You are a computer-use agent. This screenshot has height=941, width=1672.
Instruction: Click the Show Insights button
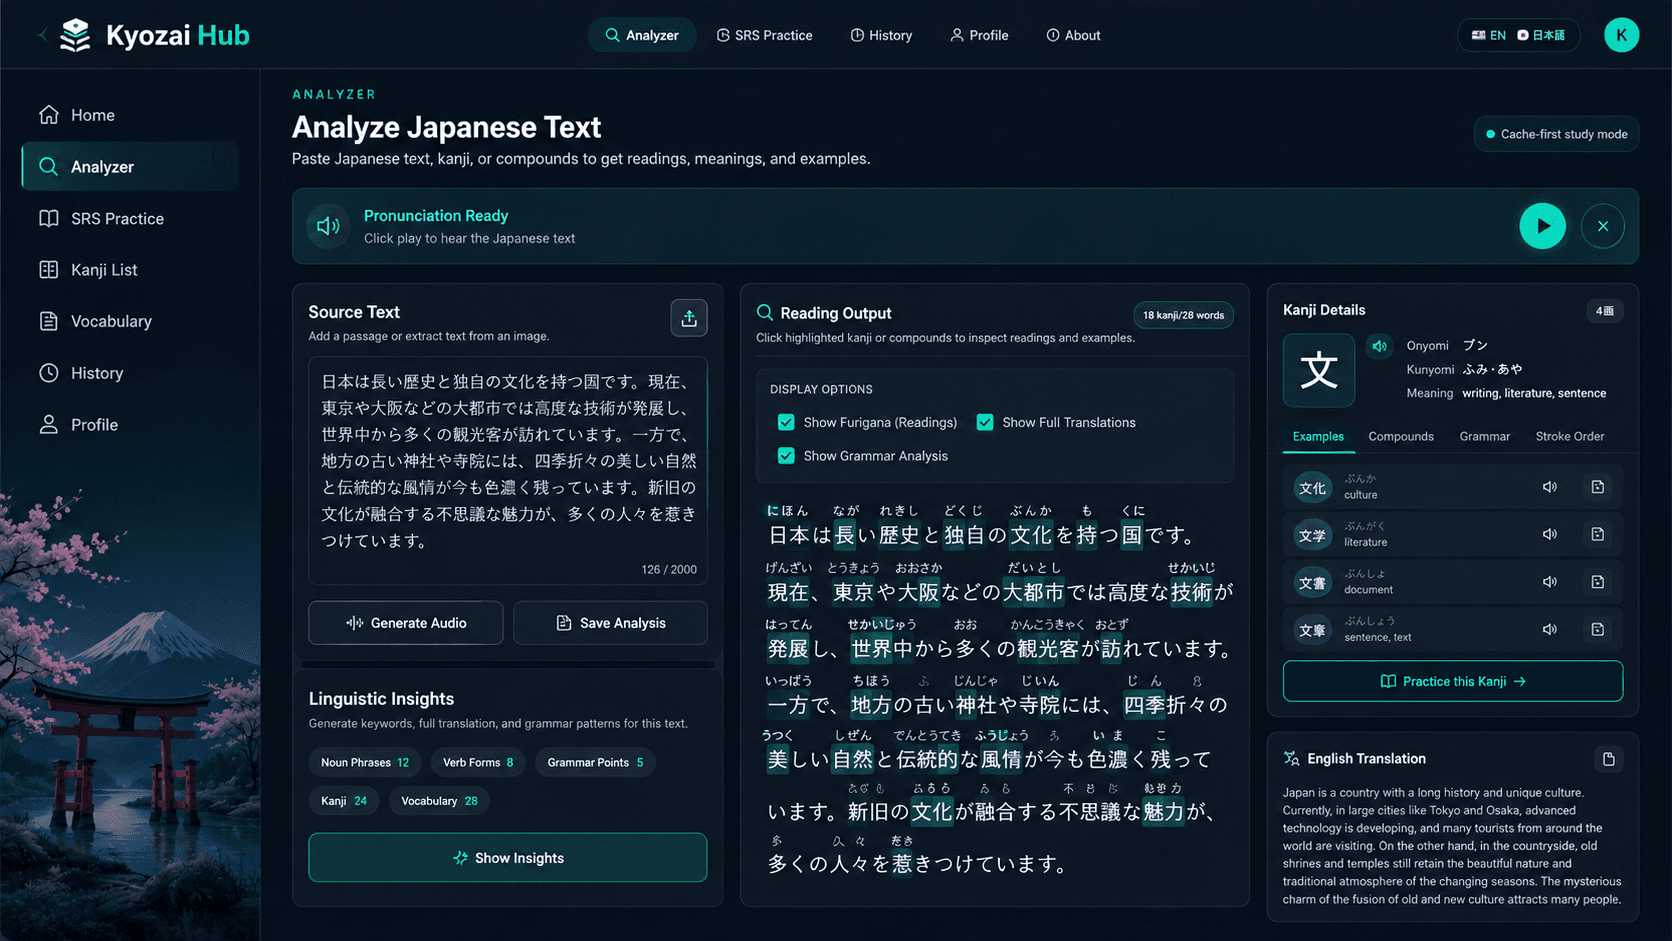point(508,858)
